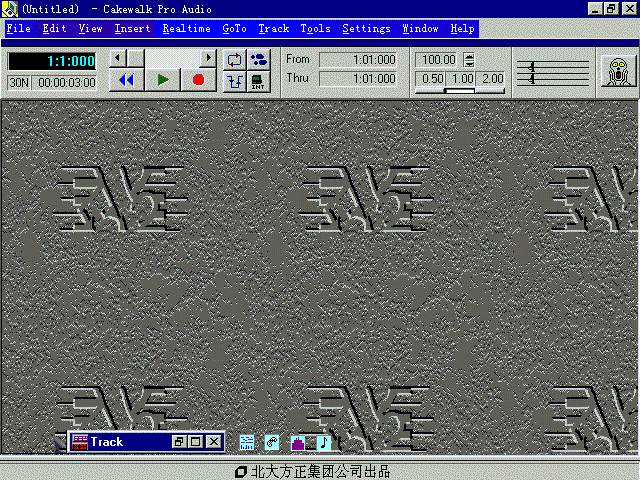
Task: Click the INT clock source icon
Action: coord(259,81)
